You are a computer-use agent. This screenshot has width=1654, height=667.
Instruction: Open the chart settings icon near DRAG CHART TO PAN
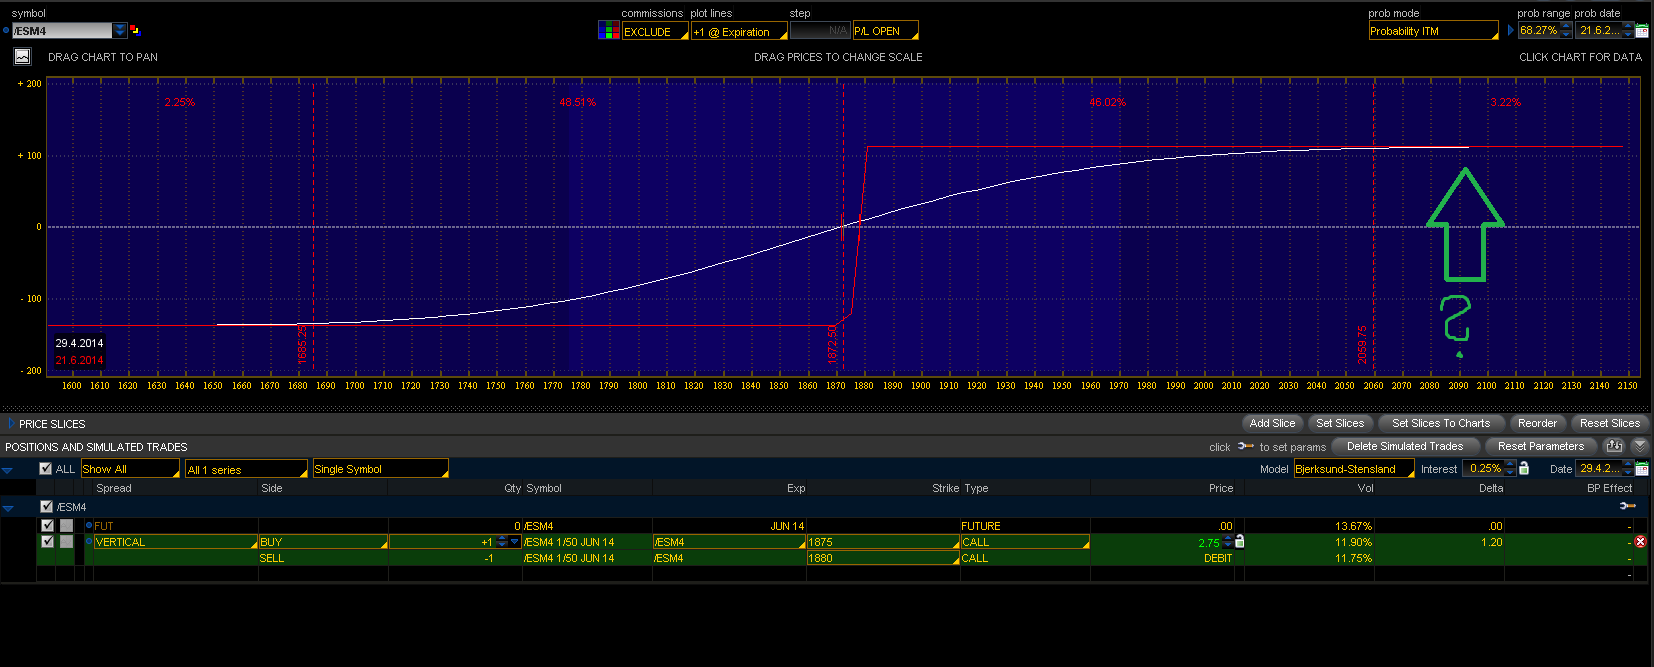click(22, 57)
